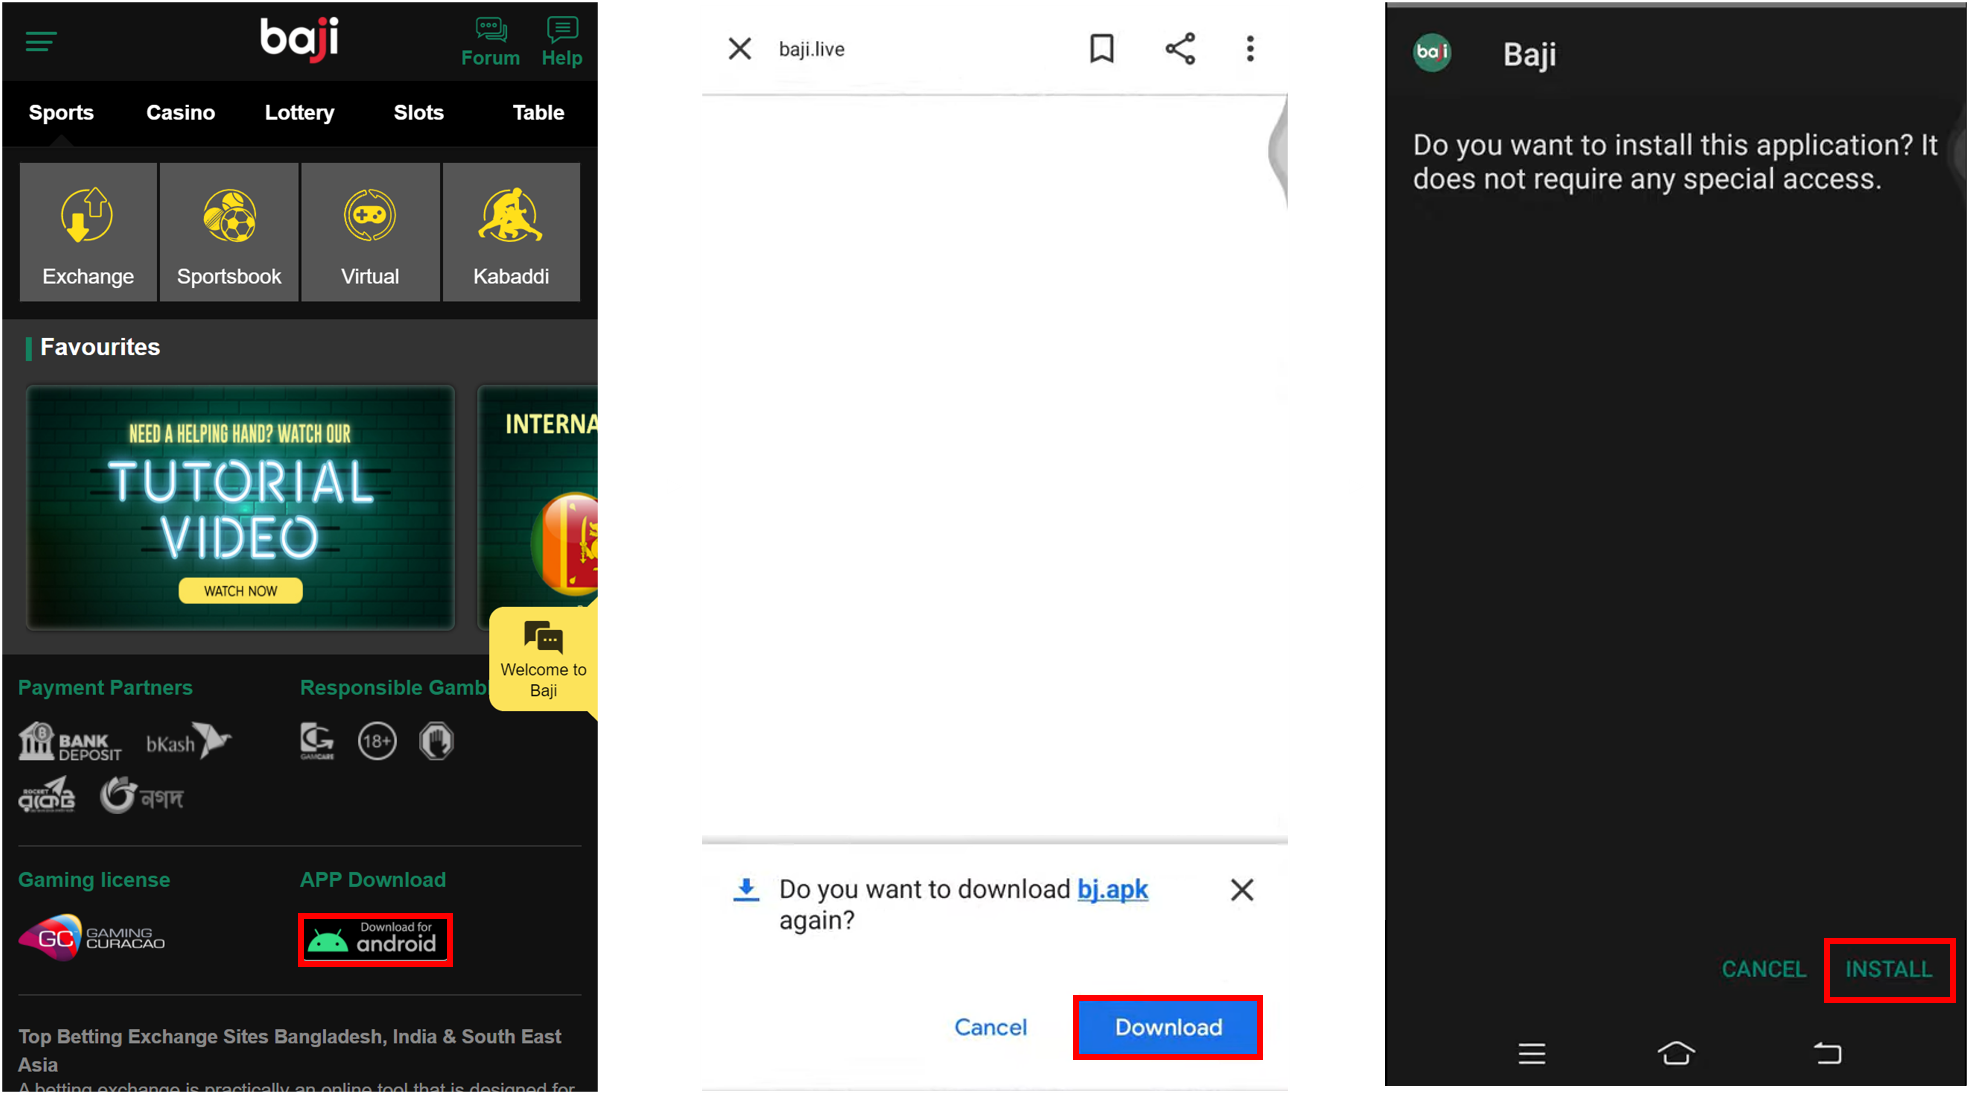Close the download prompt with X button
The image size is (1969, 1095).
pyautogui.click(x=1241, y=890)
